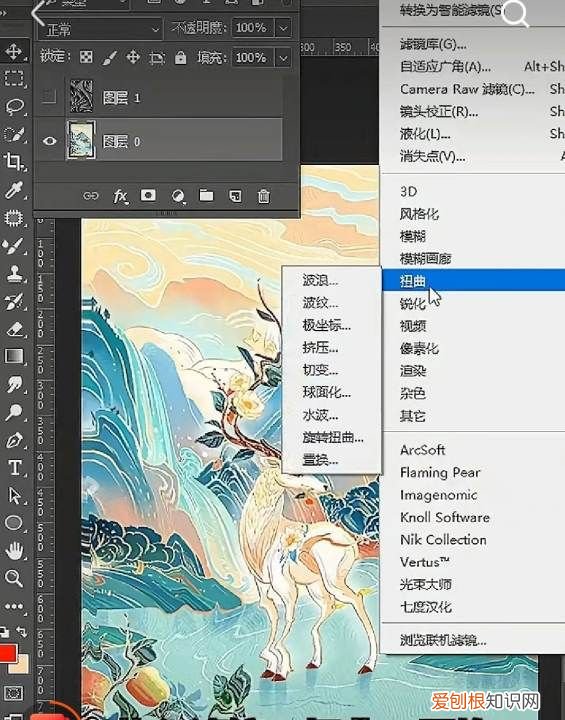Create a new layer
This screenshot has width=565, height=720.
point(235,196)
